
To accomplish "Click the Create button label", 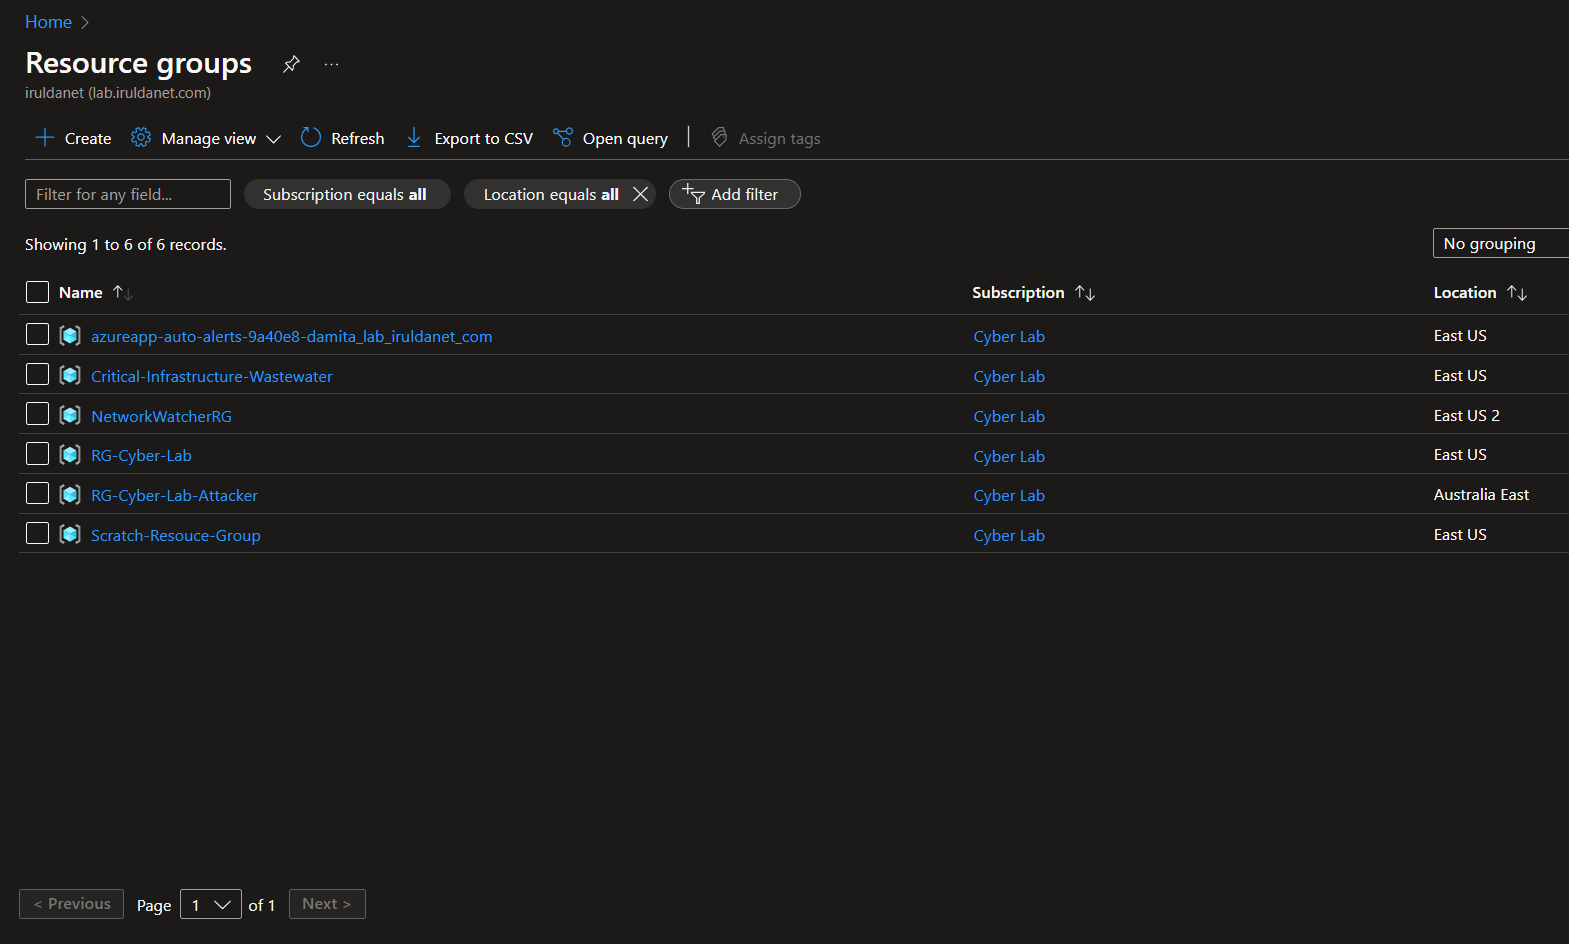I will tap(88, 139).
